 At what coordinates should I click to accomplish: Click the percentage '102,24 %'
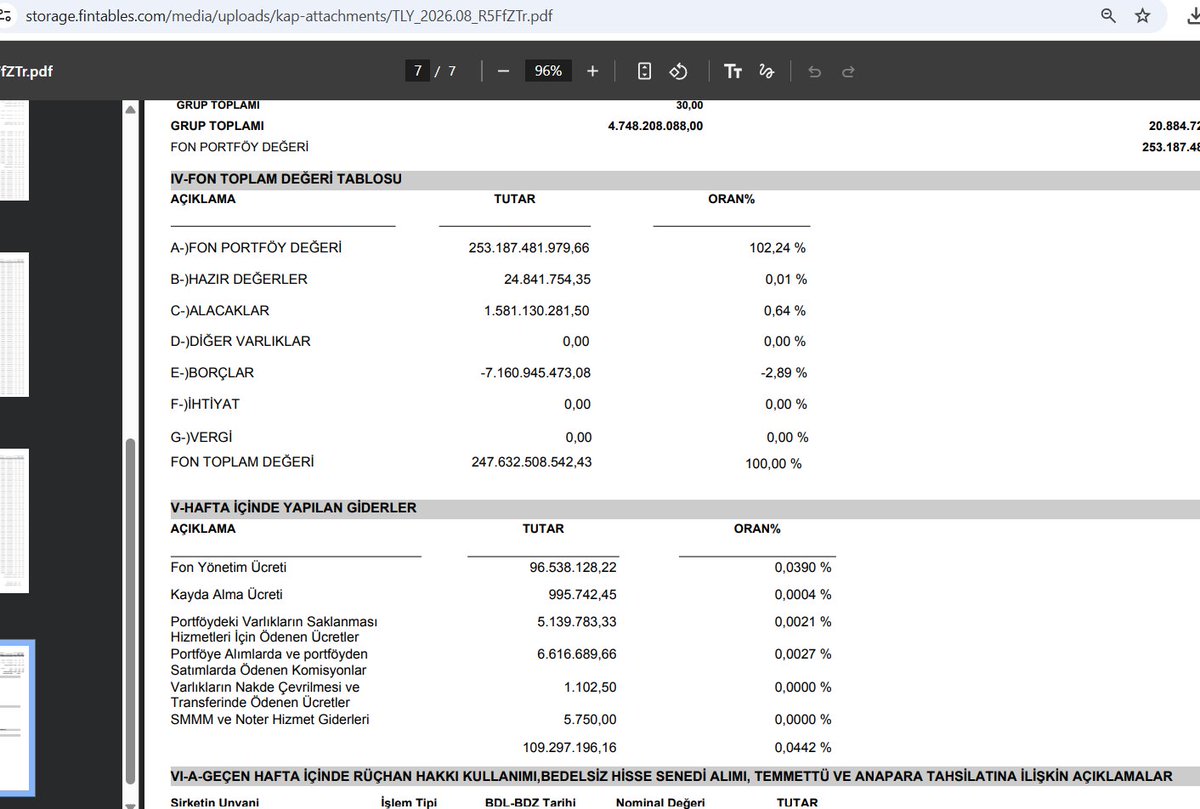point(778,248)
